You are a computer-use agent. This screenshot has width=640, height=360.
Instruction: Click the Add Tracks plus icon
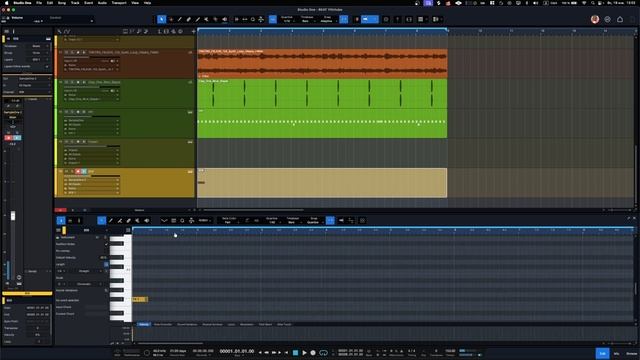193,31
